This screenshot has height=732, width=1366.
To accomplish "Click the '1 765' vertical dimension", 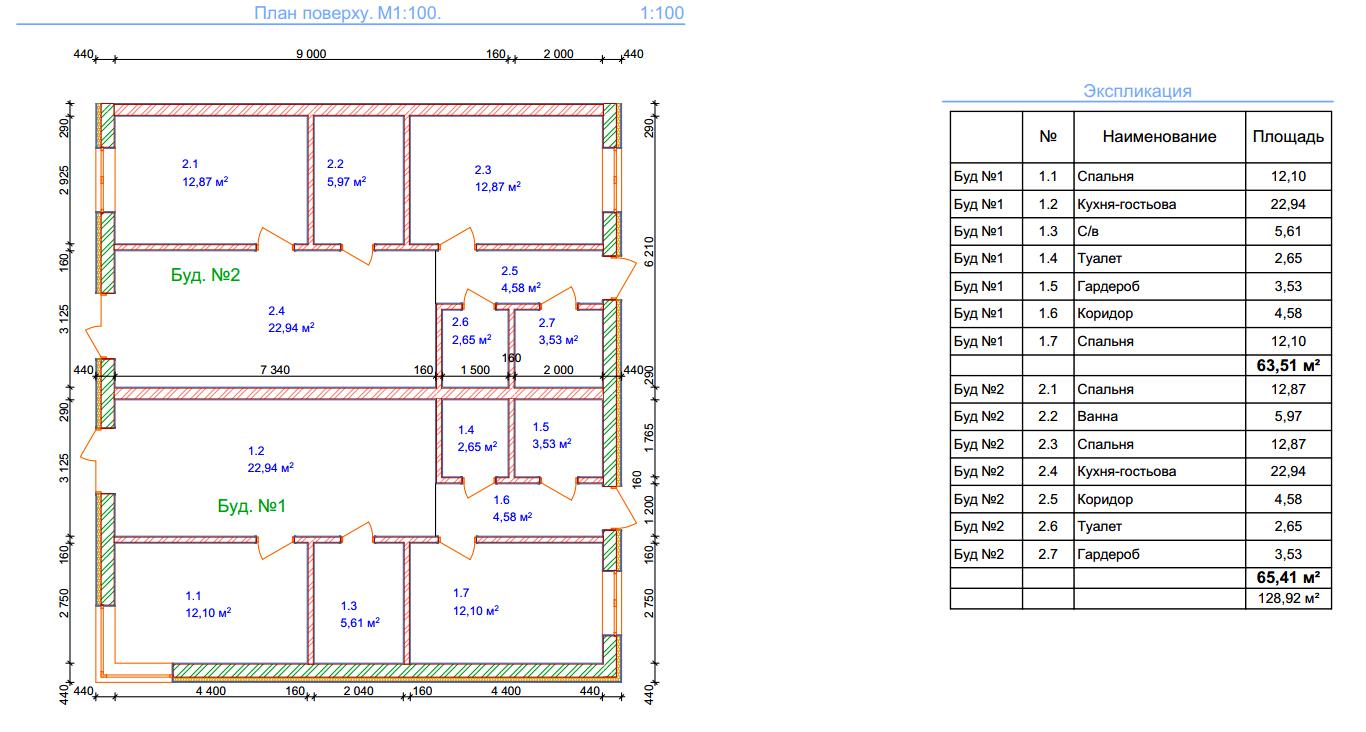I will (x=649, y=438).
